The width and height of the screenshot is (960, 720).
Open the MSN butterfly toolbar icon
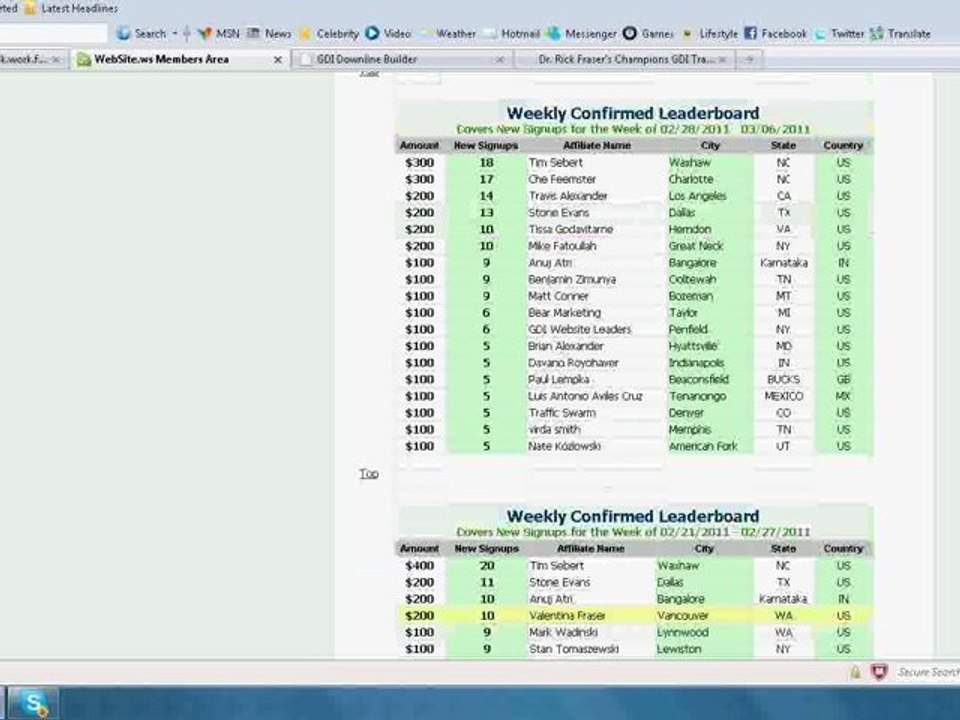pos(205,34)
